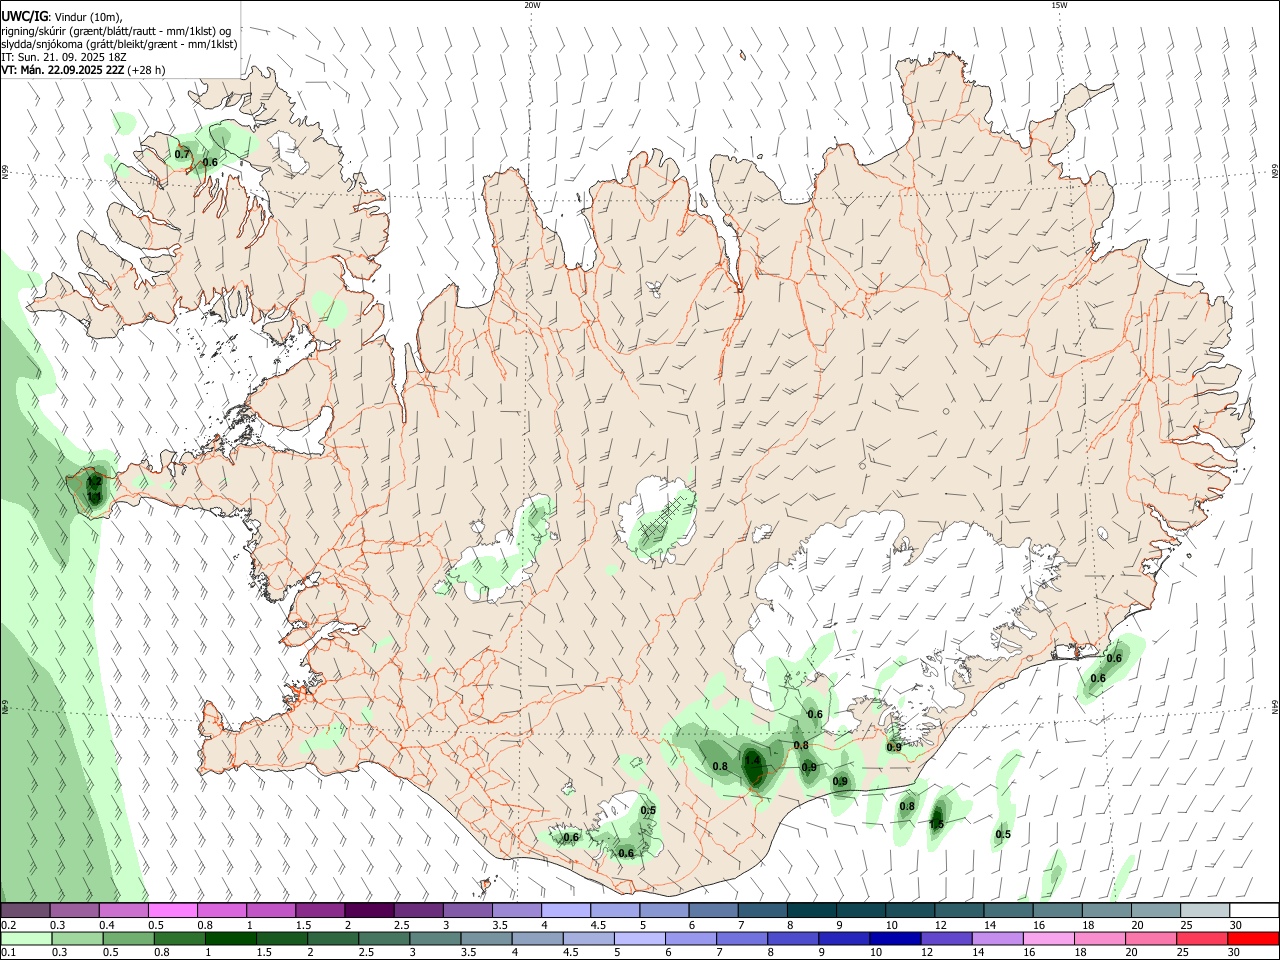The height and width of the screenshot is (960, 1280).
Task: Click the 20W longitude label
Action: [x=532, y=5]
